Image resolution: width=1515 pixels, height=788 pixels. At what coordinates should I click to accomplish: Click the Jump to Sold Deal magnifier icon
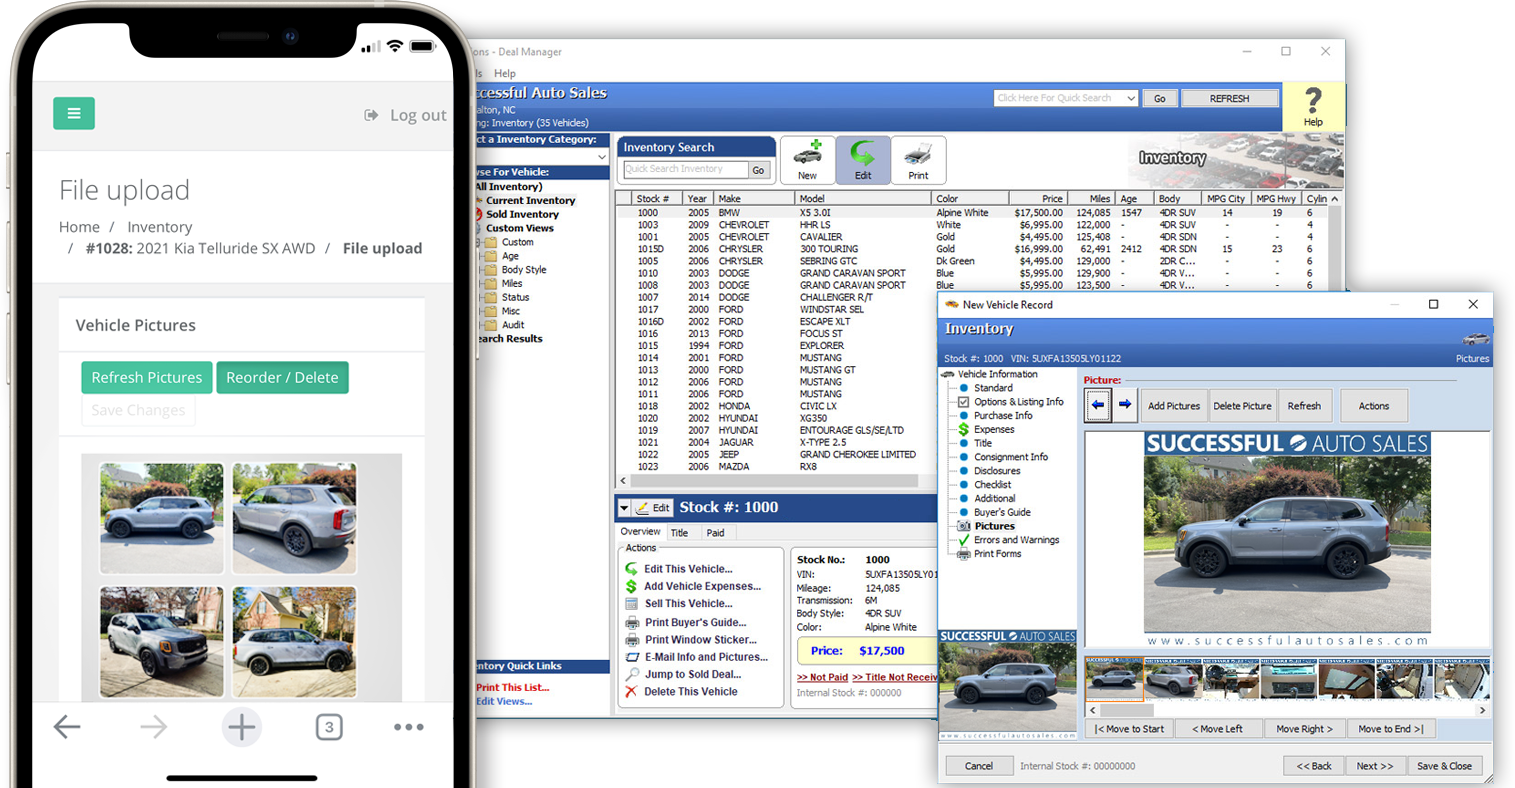(632, 673)
